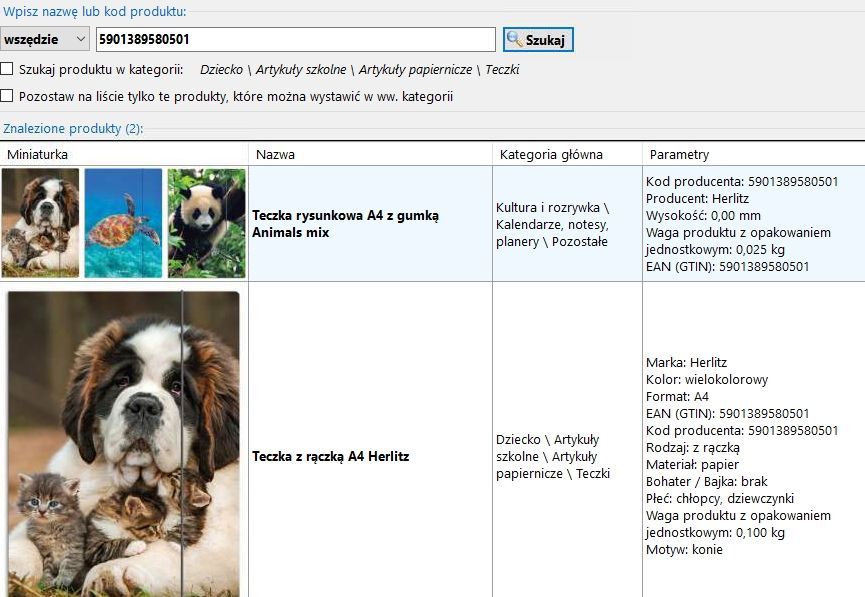Select the small St. Bernard dog thumbnail
Image resolution: width=865 pixels, height=597 pixels.
coord(40,223)
